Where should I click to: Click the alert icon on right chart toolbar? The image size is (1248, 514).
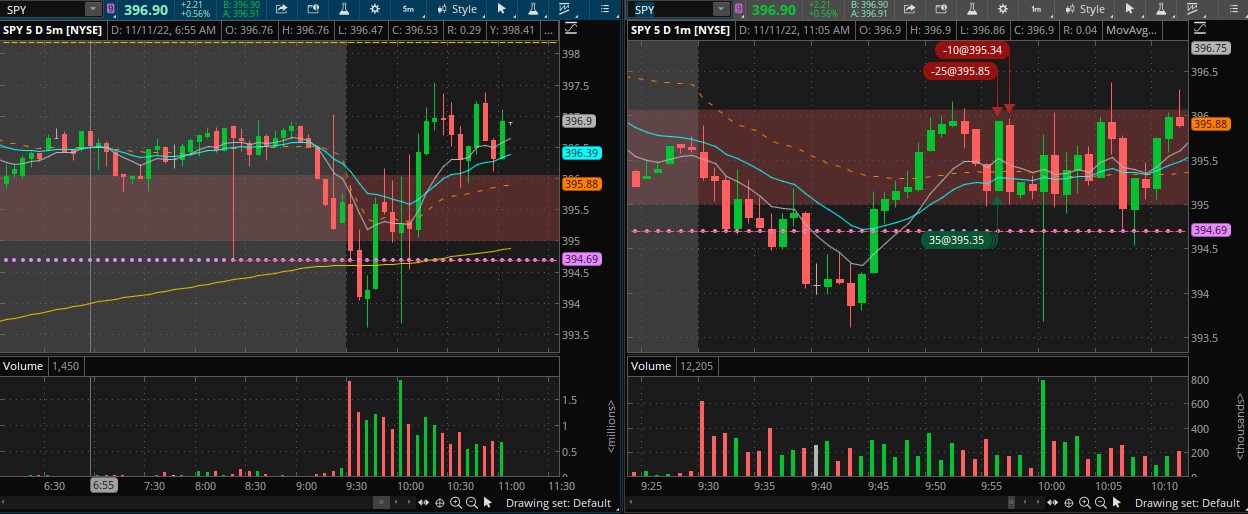click(x=943, y=9)
